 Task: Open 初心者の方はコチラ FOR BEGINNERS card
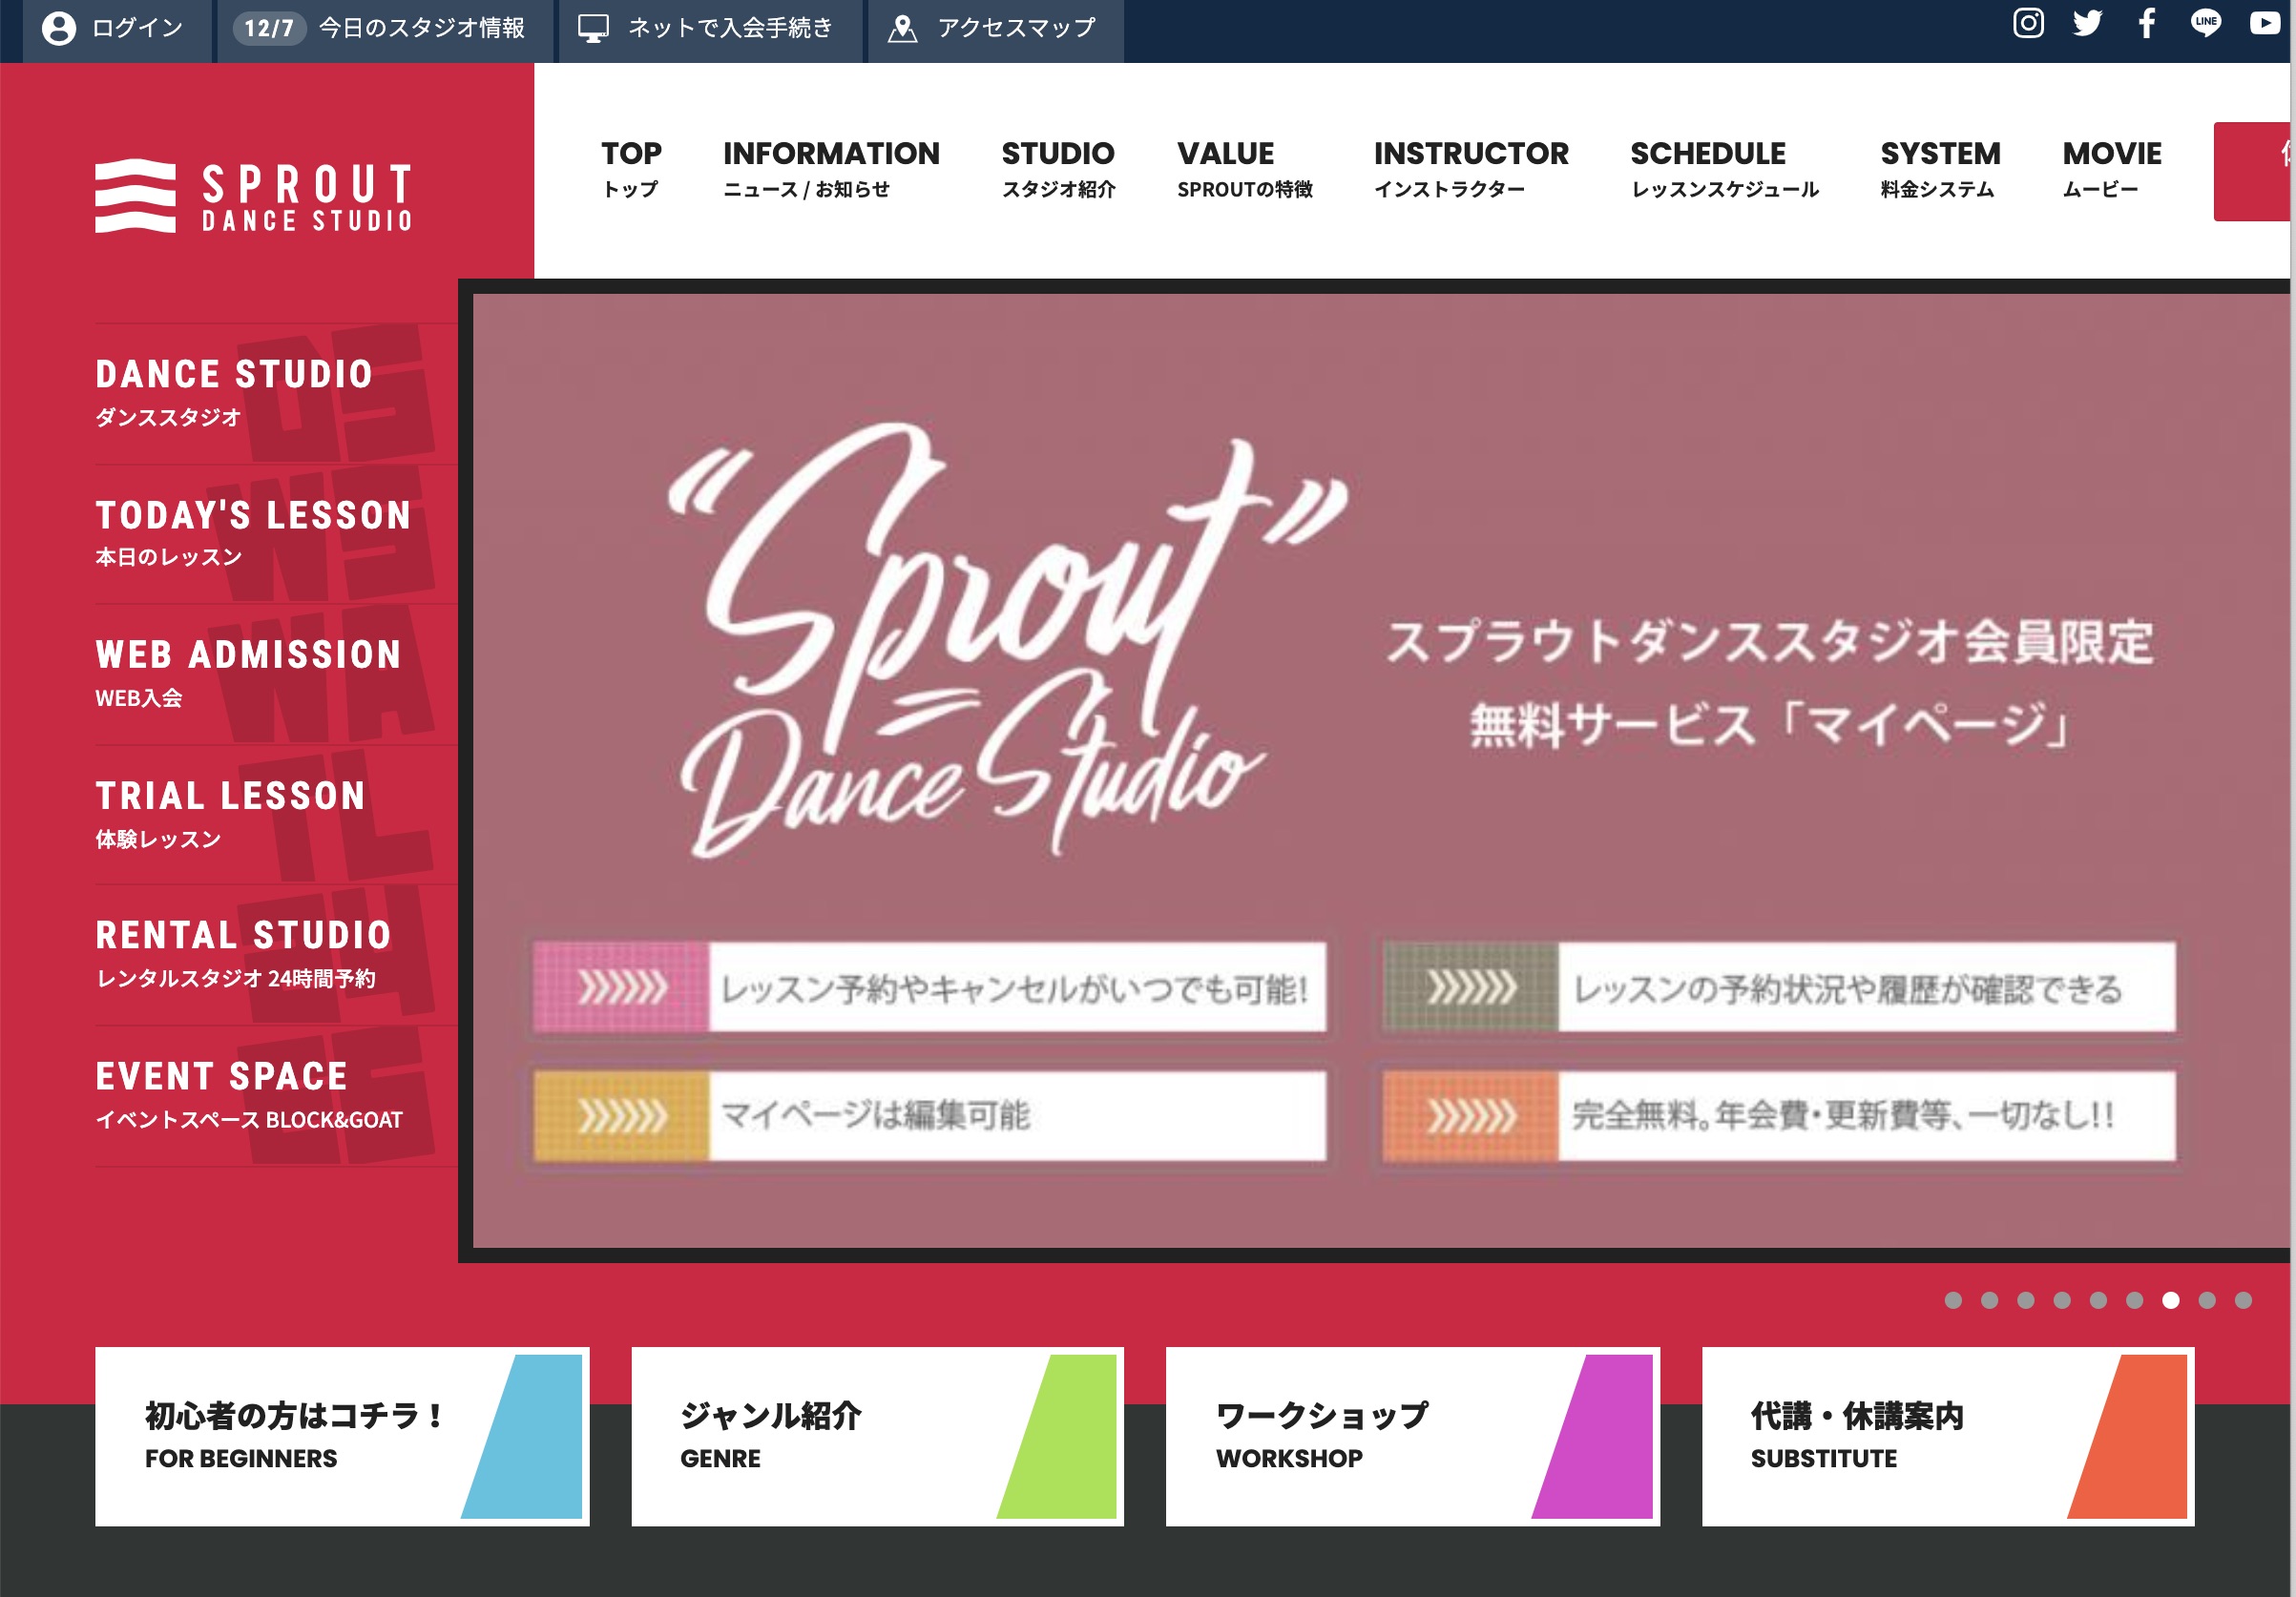coord(342,1436)
